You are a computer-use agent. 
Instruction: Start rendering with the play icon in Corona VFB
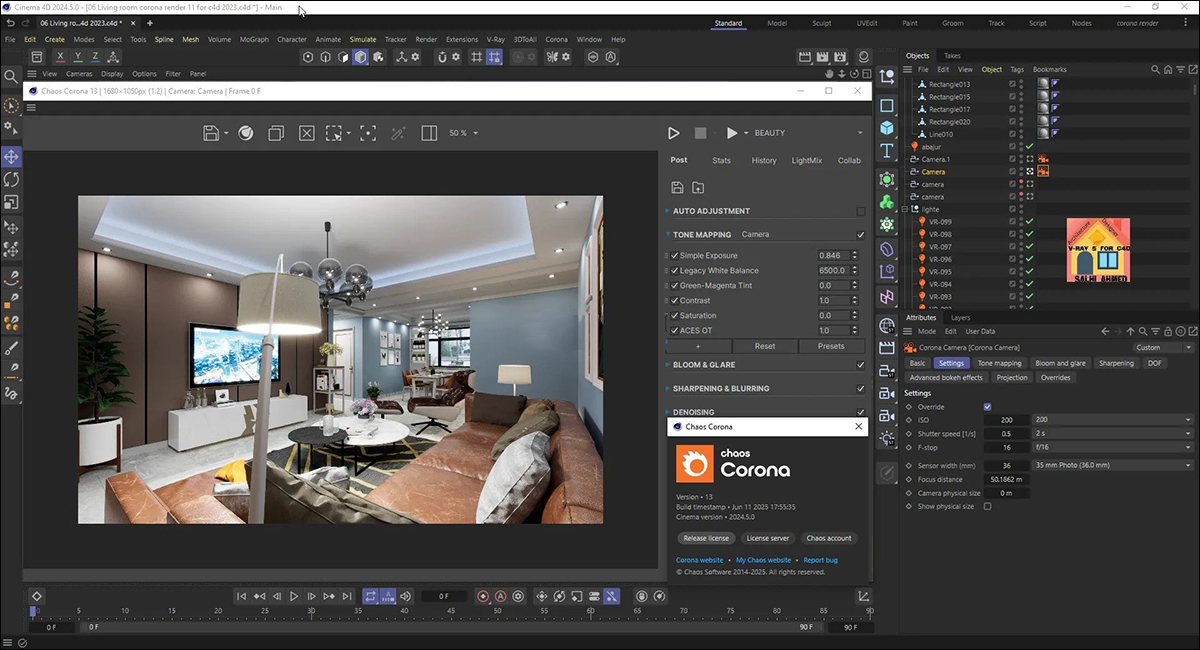[673, 132]
